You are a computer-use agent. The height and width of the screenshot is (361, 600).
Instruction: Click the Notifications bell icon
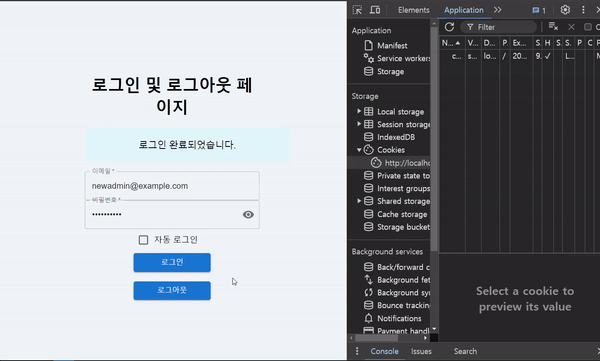pos(368,318)
